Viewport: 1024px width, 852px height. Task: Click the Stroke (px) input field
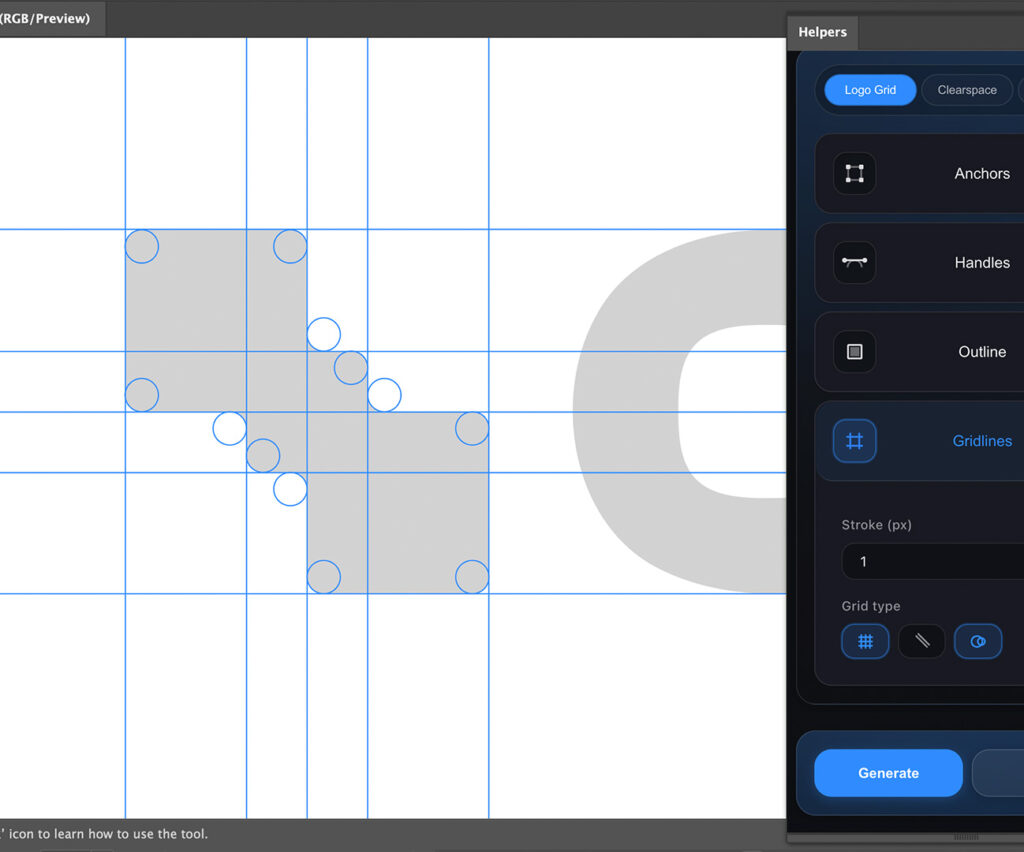930,562
